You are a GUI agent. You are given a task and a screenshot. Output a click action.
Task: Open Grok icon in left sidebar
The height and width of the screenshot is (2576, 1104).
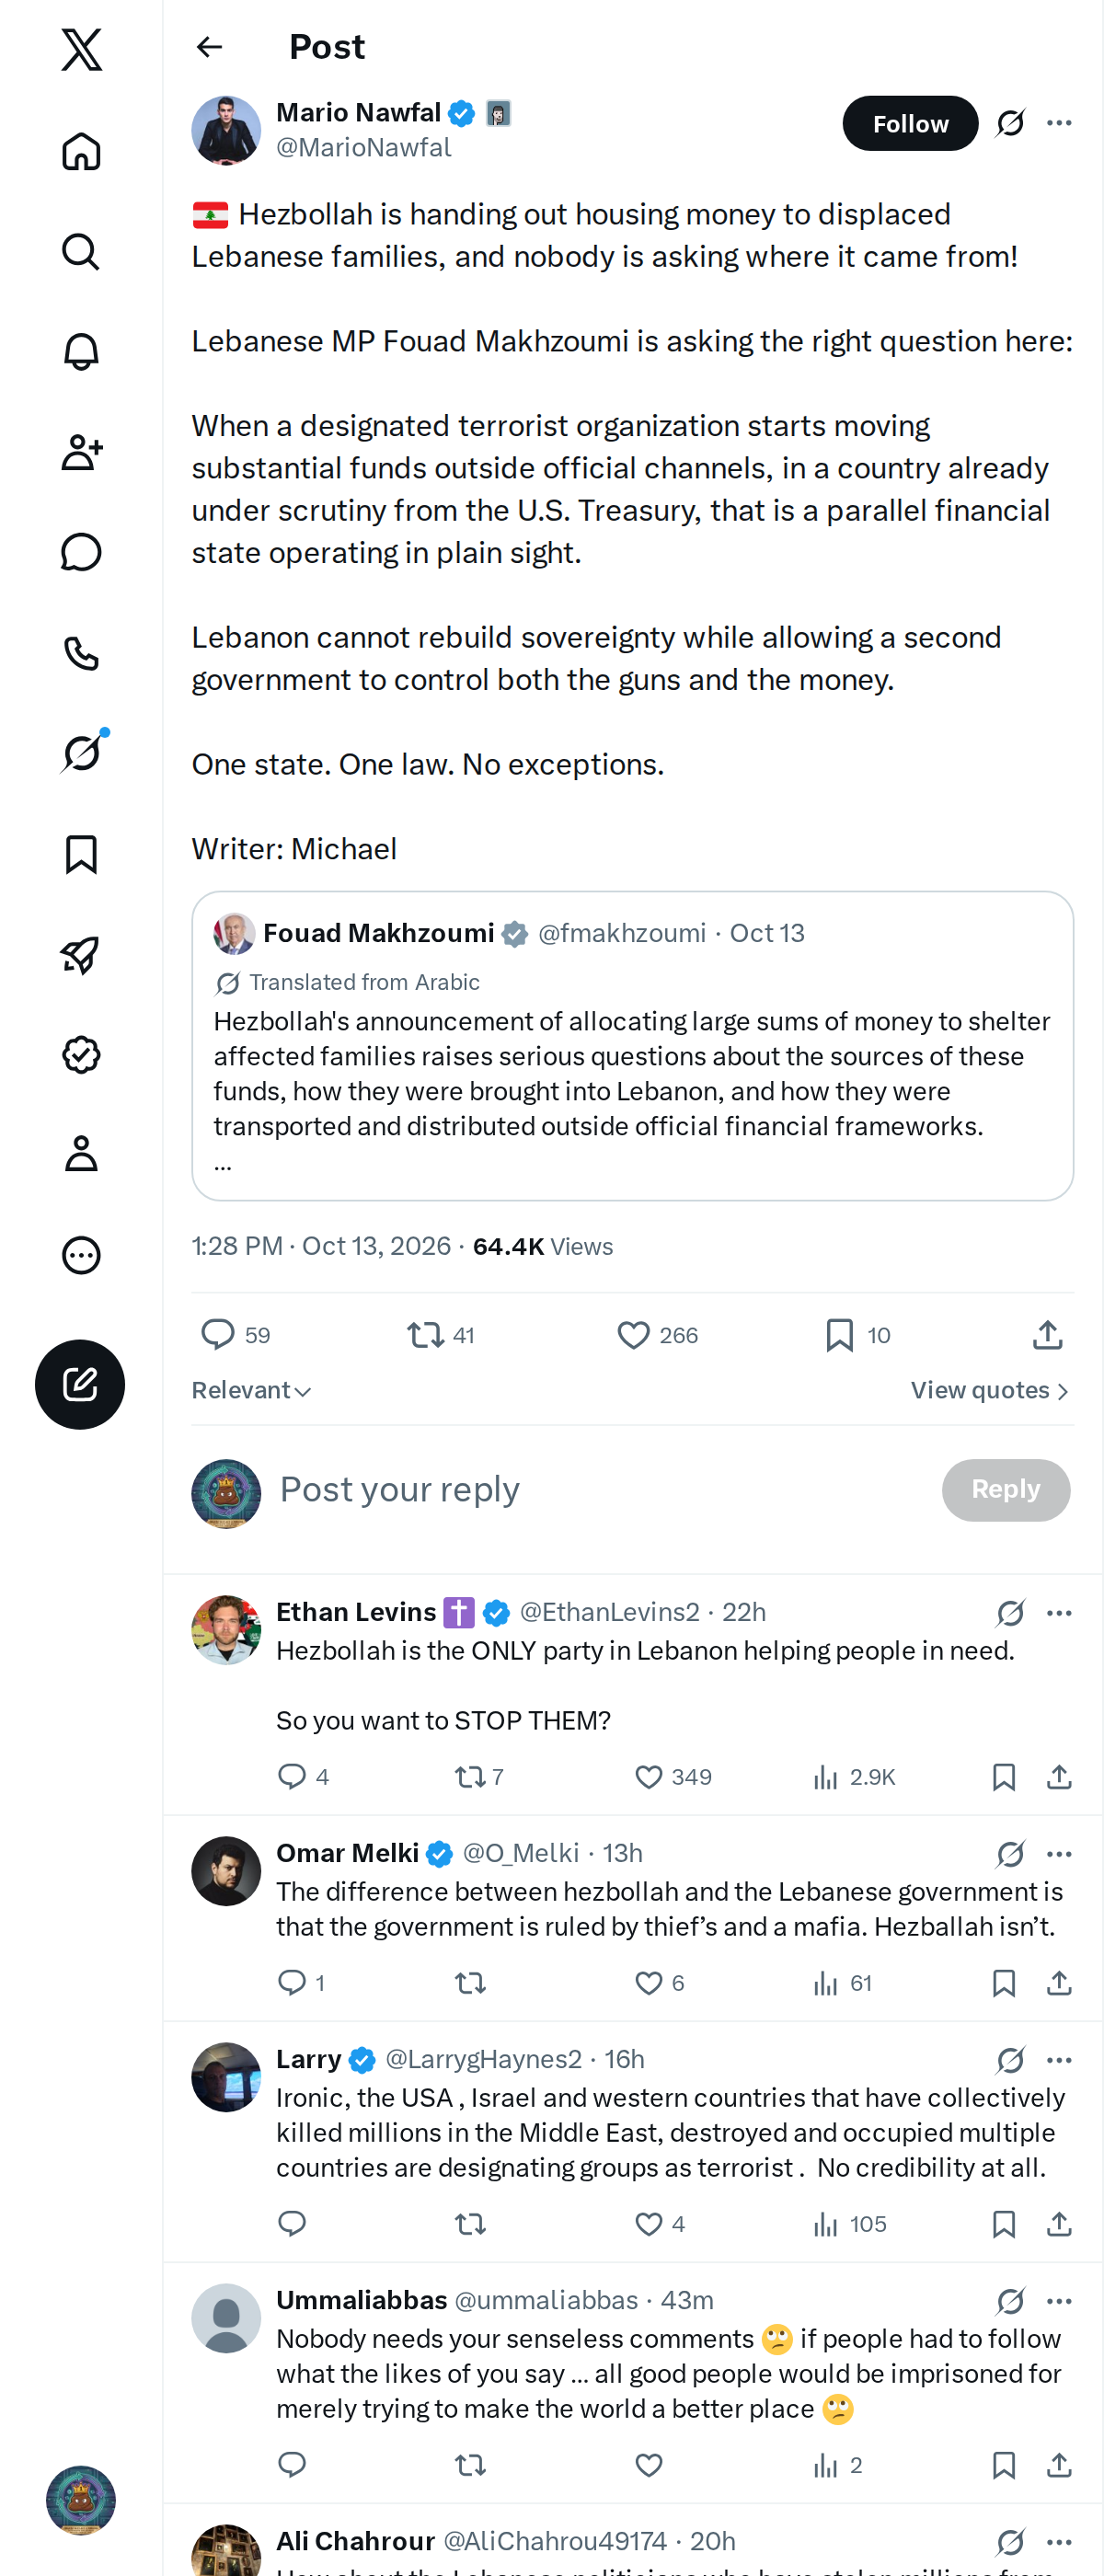click(81, 753)
